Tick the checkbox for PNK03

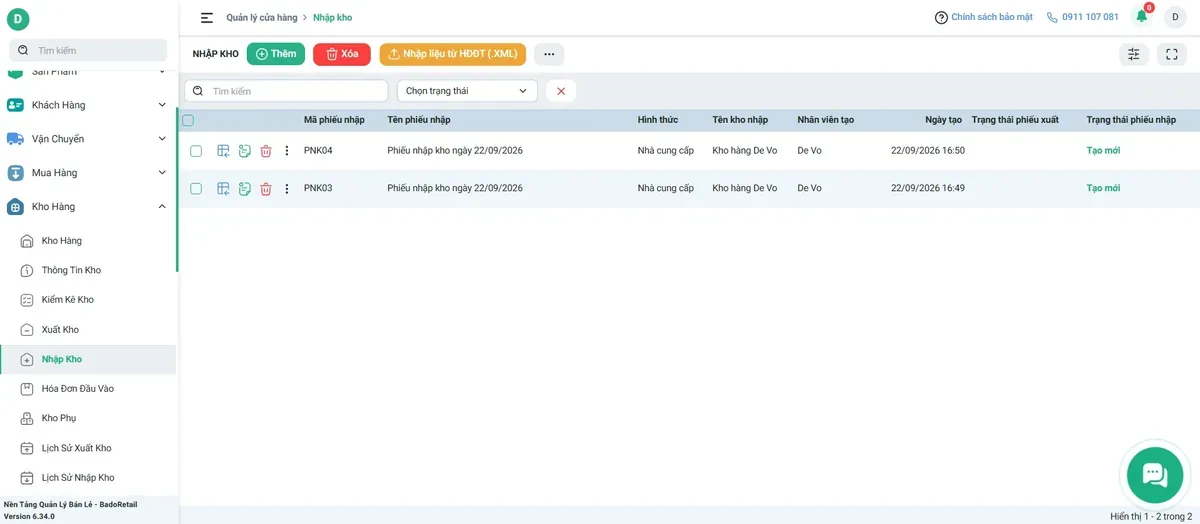196,189
